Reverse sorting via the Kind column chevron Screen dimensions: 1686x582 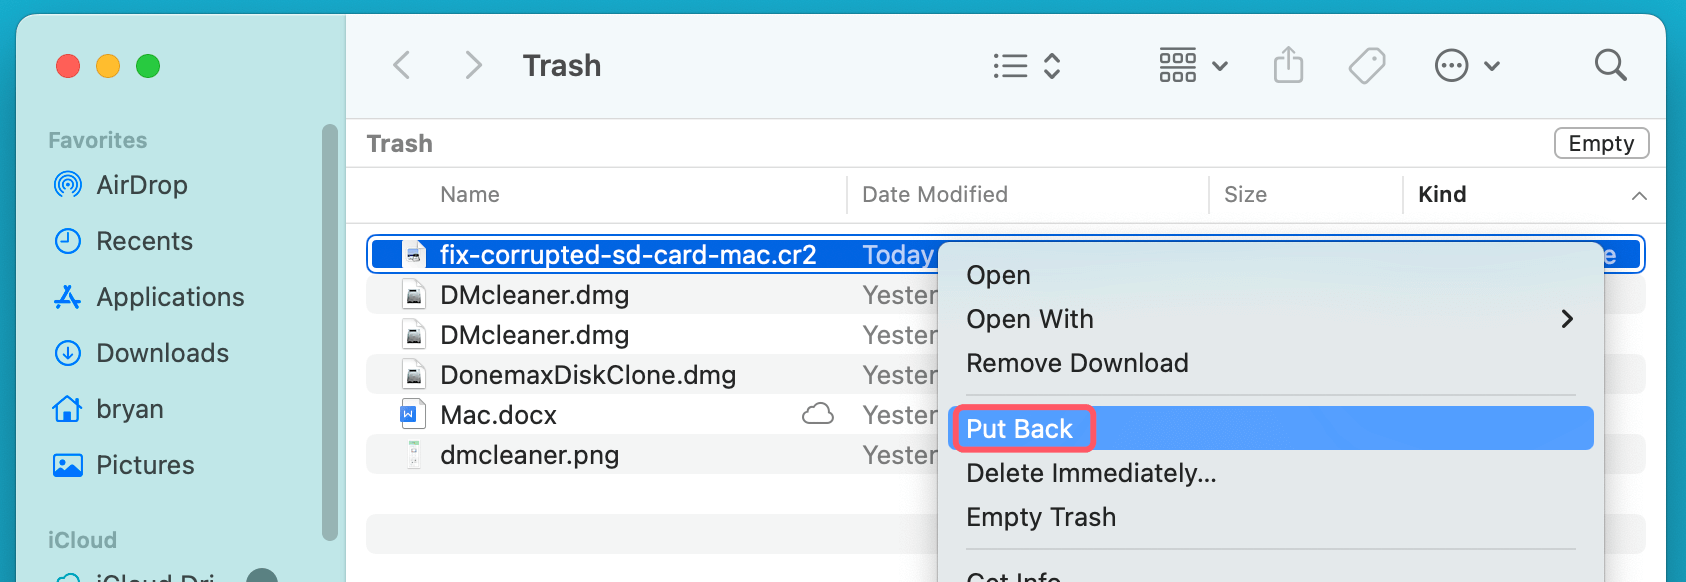pos(1638,195)
